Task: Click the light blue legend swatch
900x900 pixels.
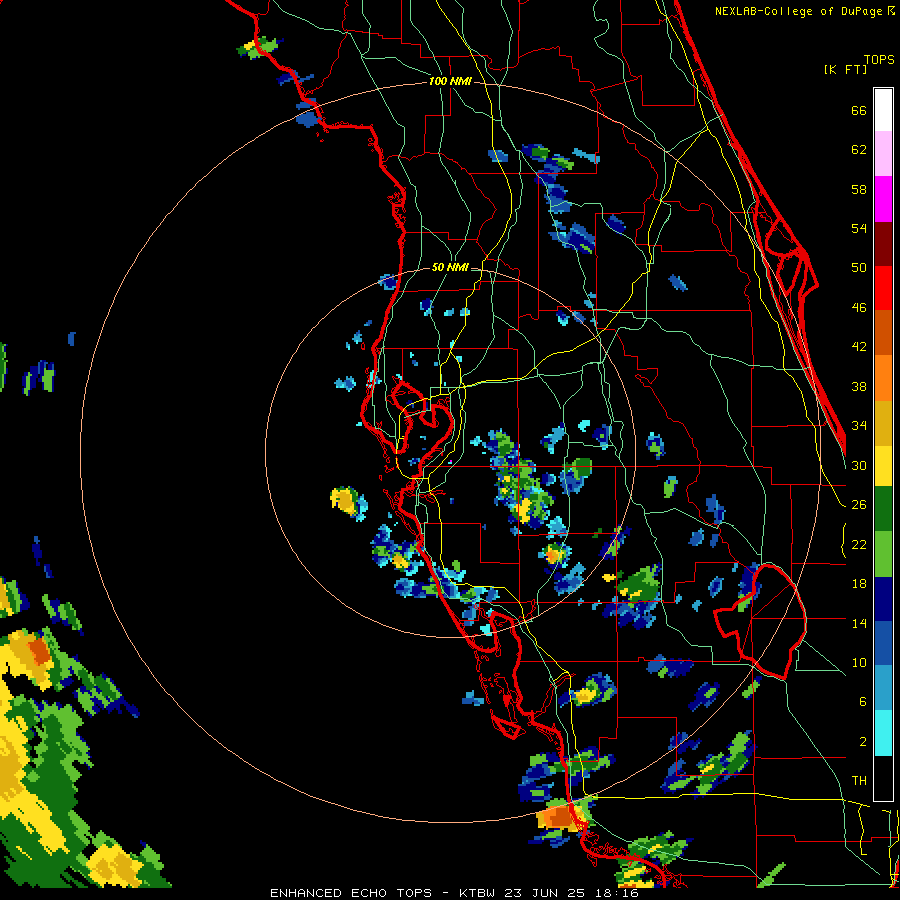Action: pyautogui.click(x=883, y=688)
